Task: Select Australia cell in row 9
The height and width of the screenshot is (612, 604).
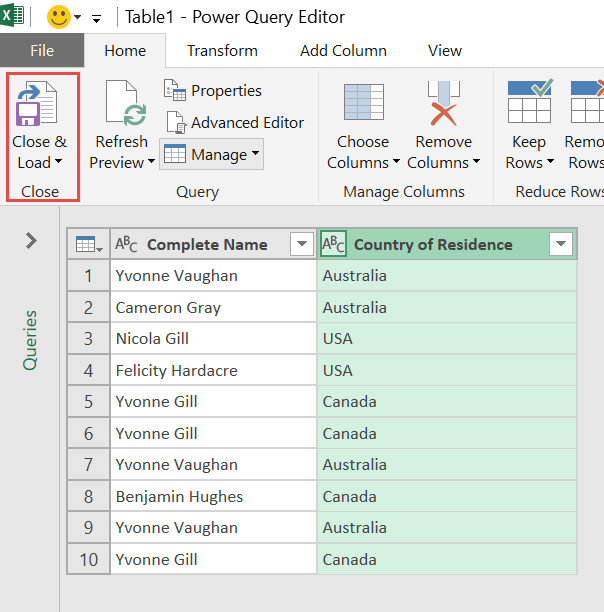Action: pos(447,528)
